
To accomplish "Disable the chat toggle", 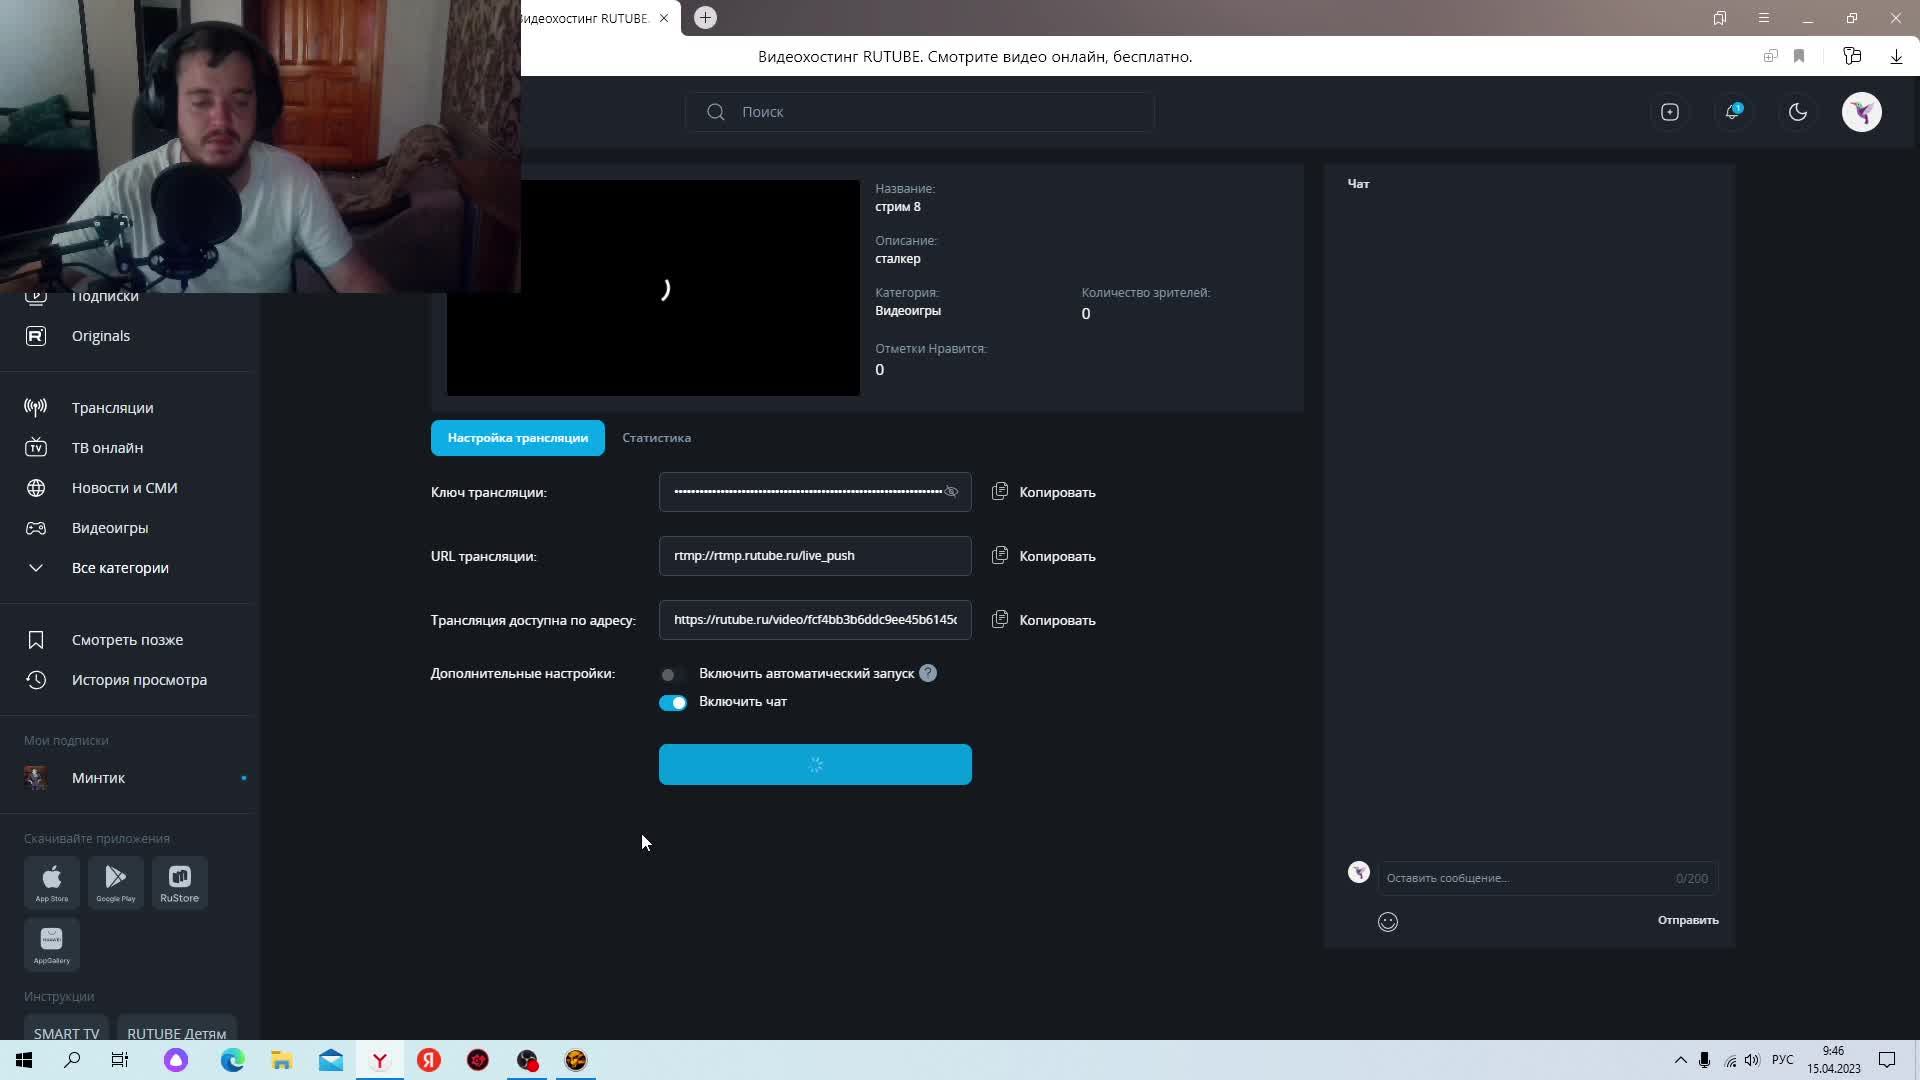I will point(672,703).
